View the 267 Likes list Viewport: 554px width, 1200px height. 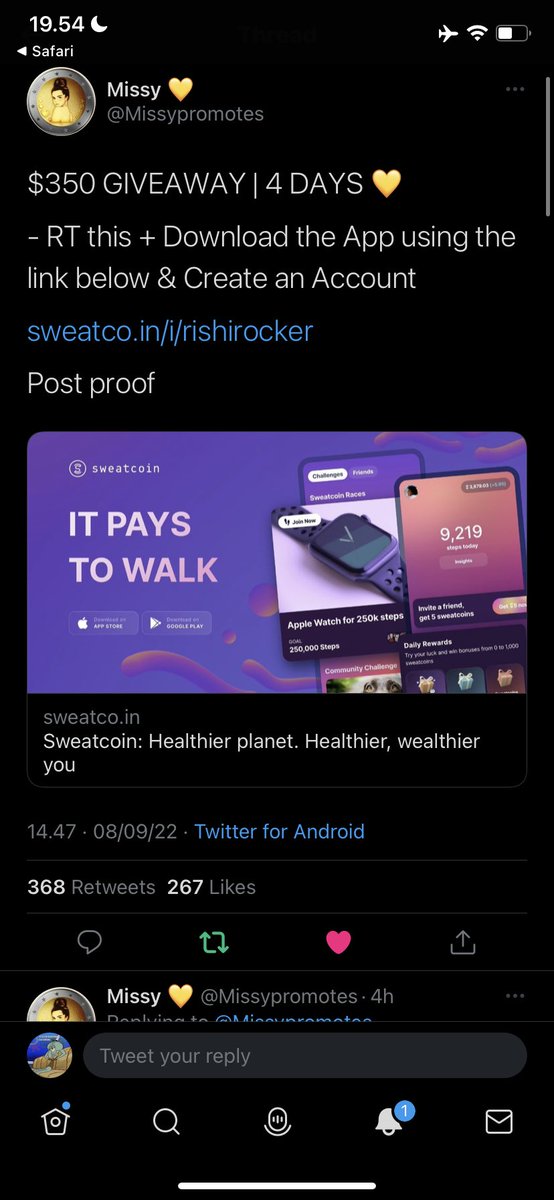(x=211, y=887)
